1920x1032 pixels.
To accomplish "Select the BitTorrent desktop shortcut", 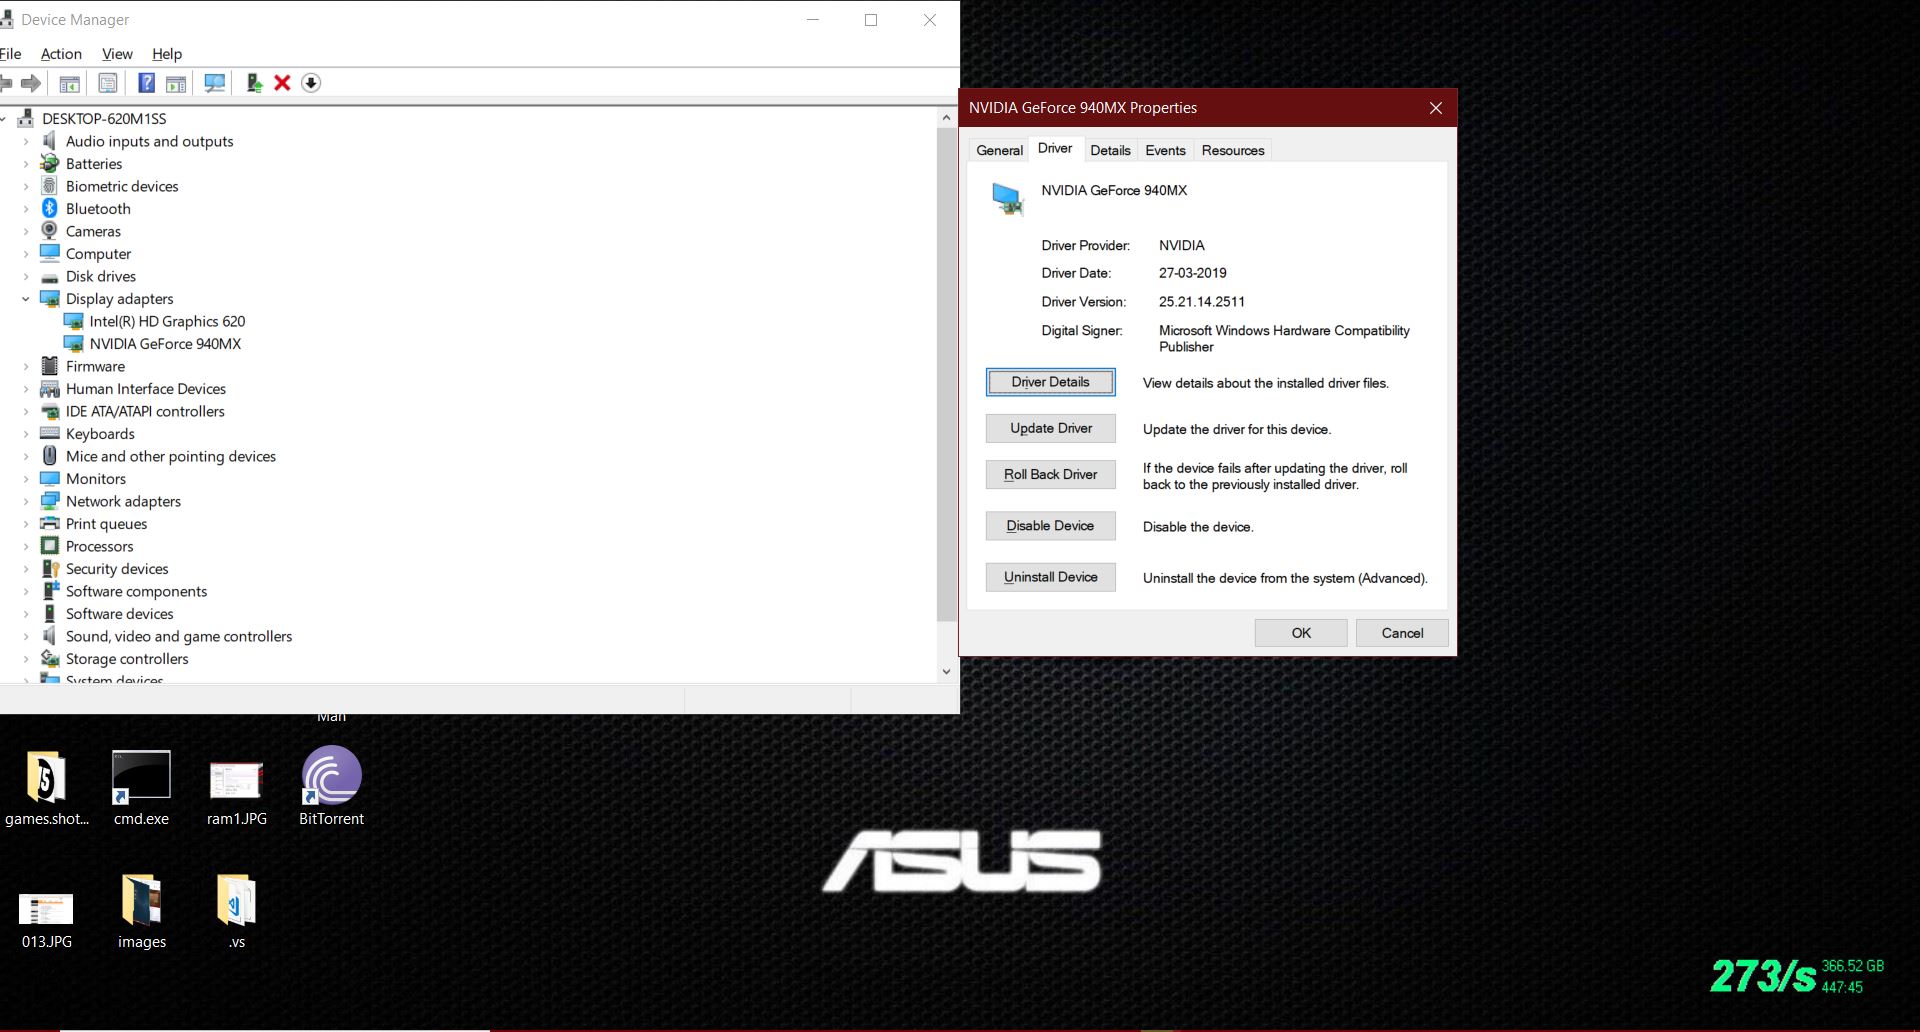I will 331,786.
